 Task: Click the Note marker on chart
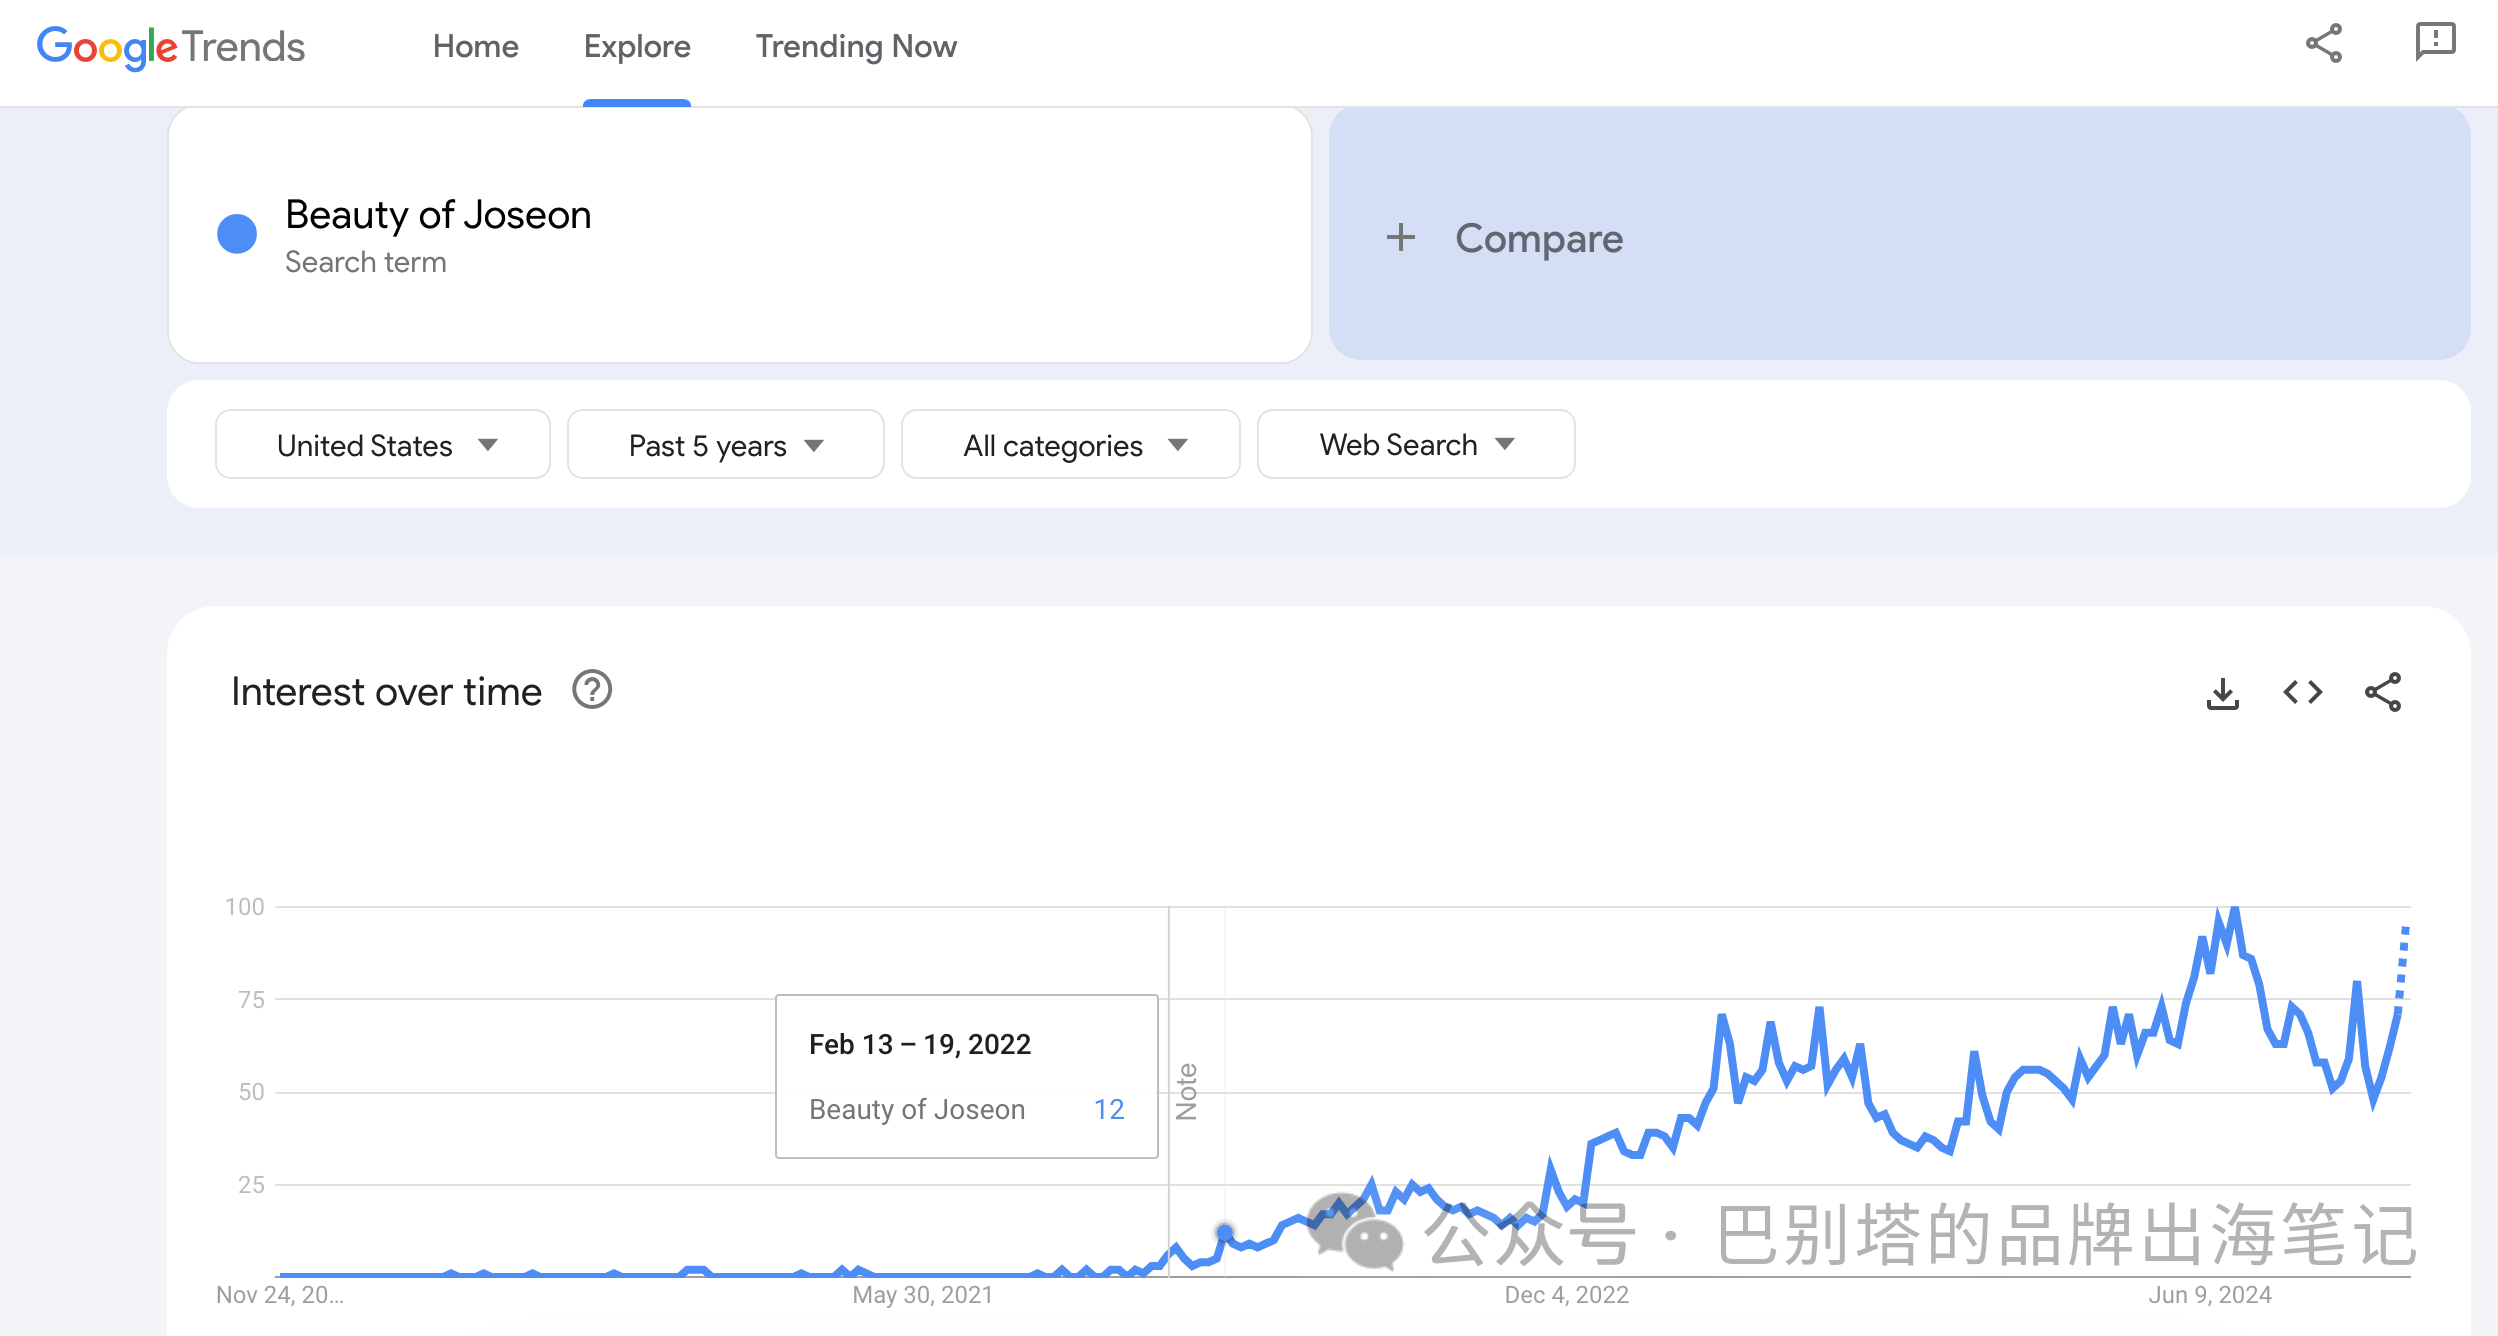1187,1092
